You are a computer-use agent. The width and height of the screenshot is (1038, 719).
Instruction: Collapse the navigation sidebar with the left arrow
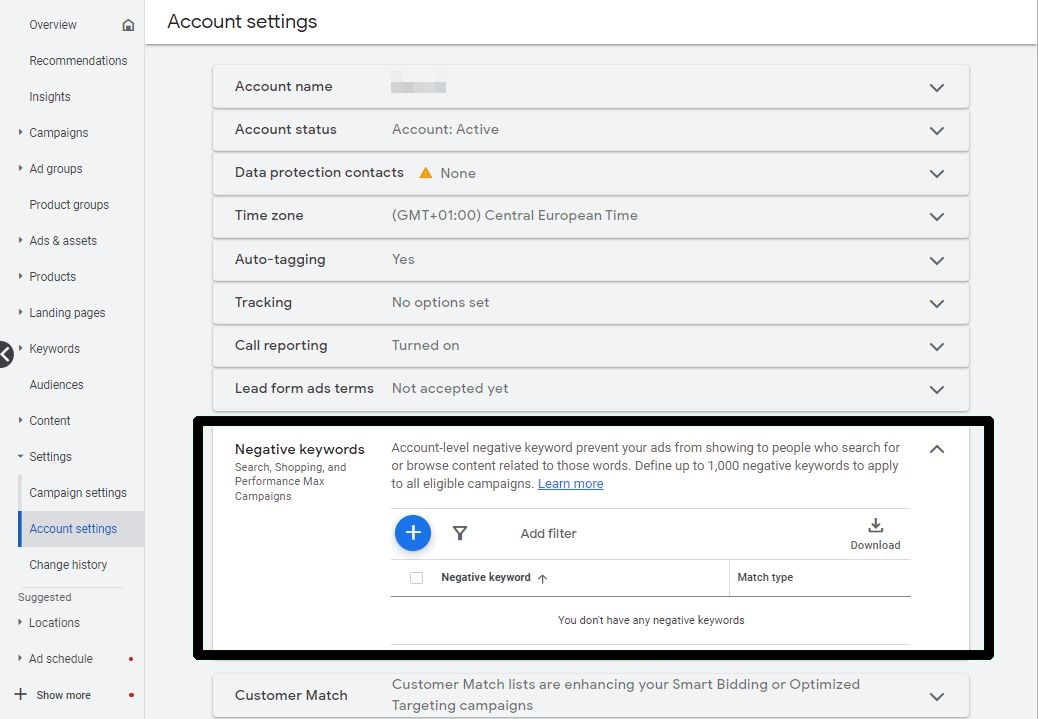(5, 354)
